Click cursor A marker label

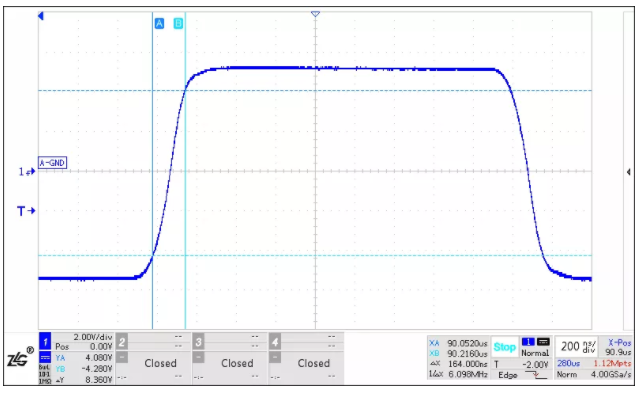(x=159, y=23)
